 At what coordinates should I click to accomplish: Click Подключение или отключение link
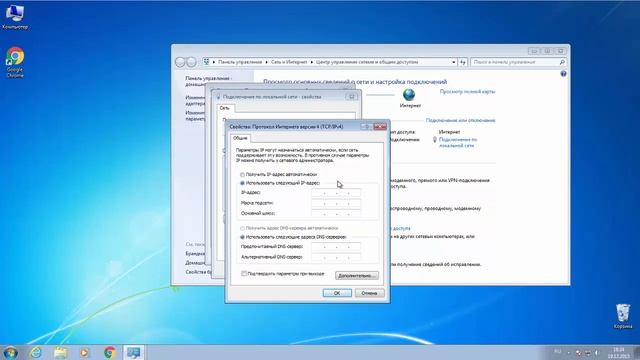click(x=460, y=120)
